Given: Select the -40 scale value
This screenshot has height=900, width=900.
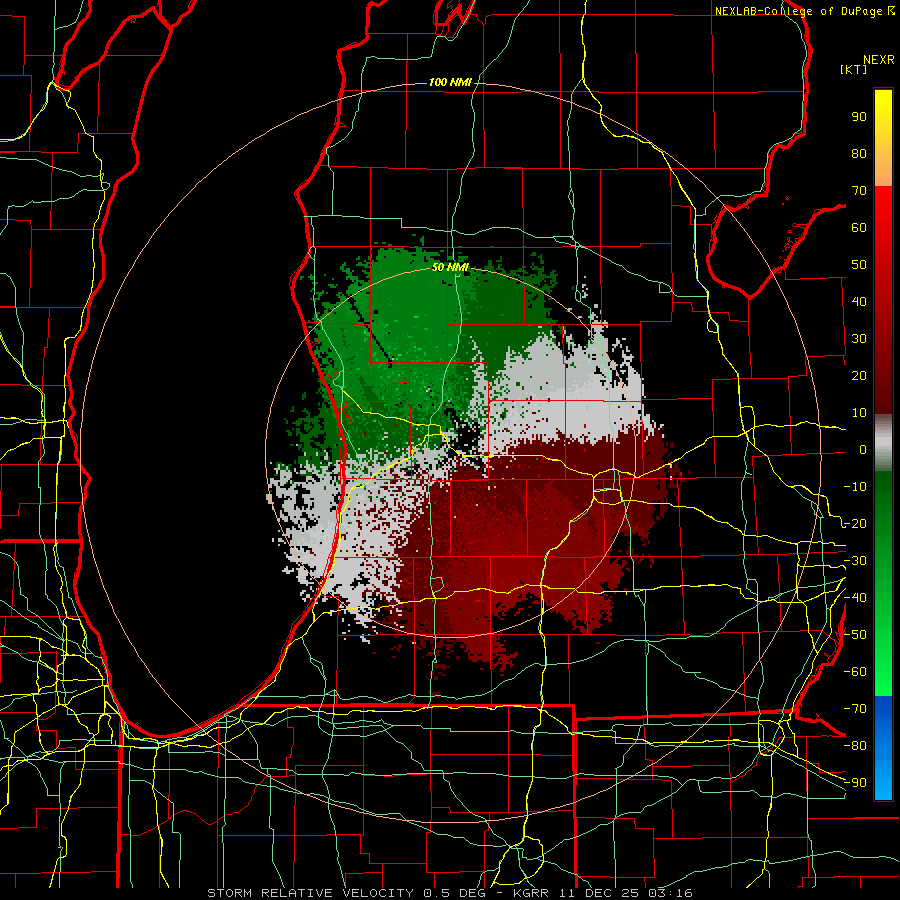Looking at the screenshot, I should click(x=855, y=598).
